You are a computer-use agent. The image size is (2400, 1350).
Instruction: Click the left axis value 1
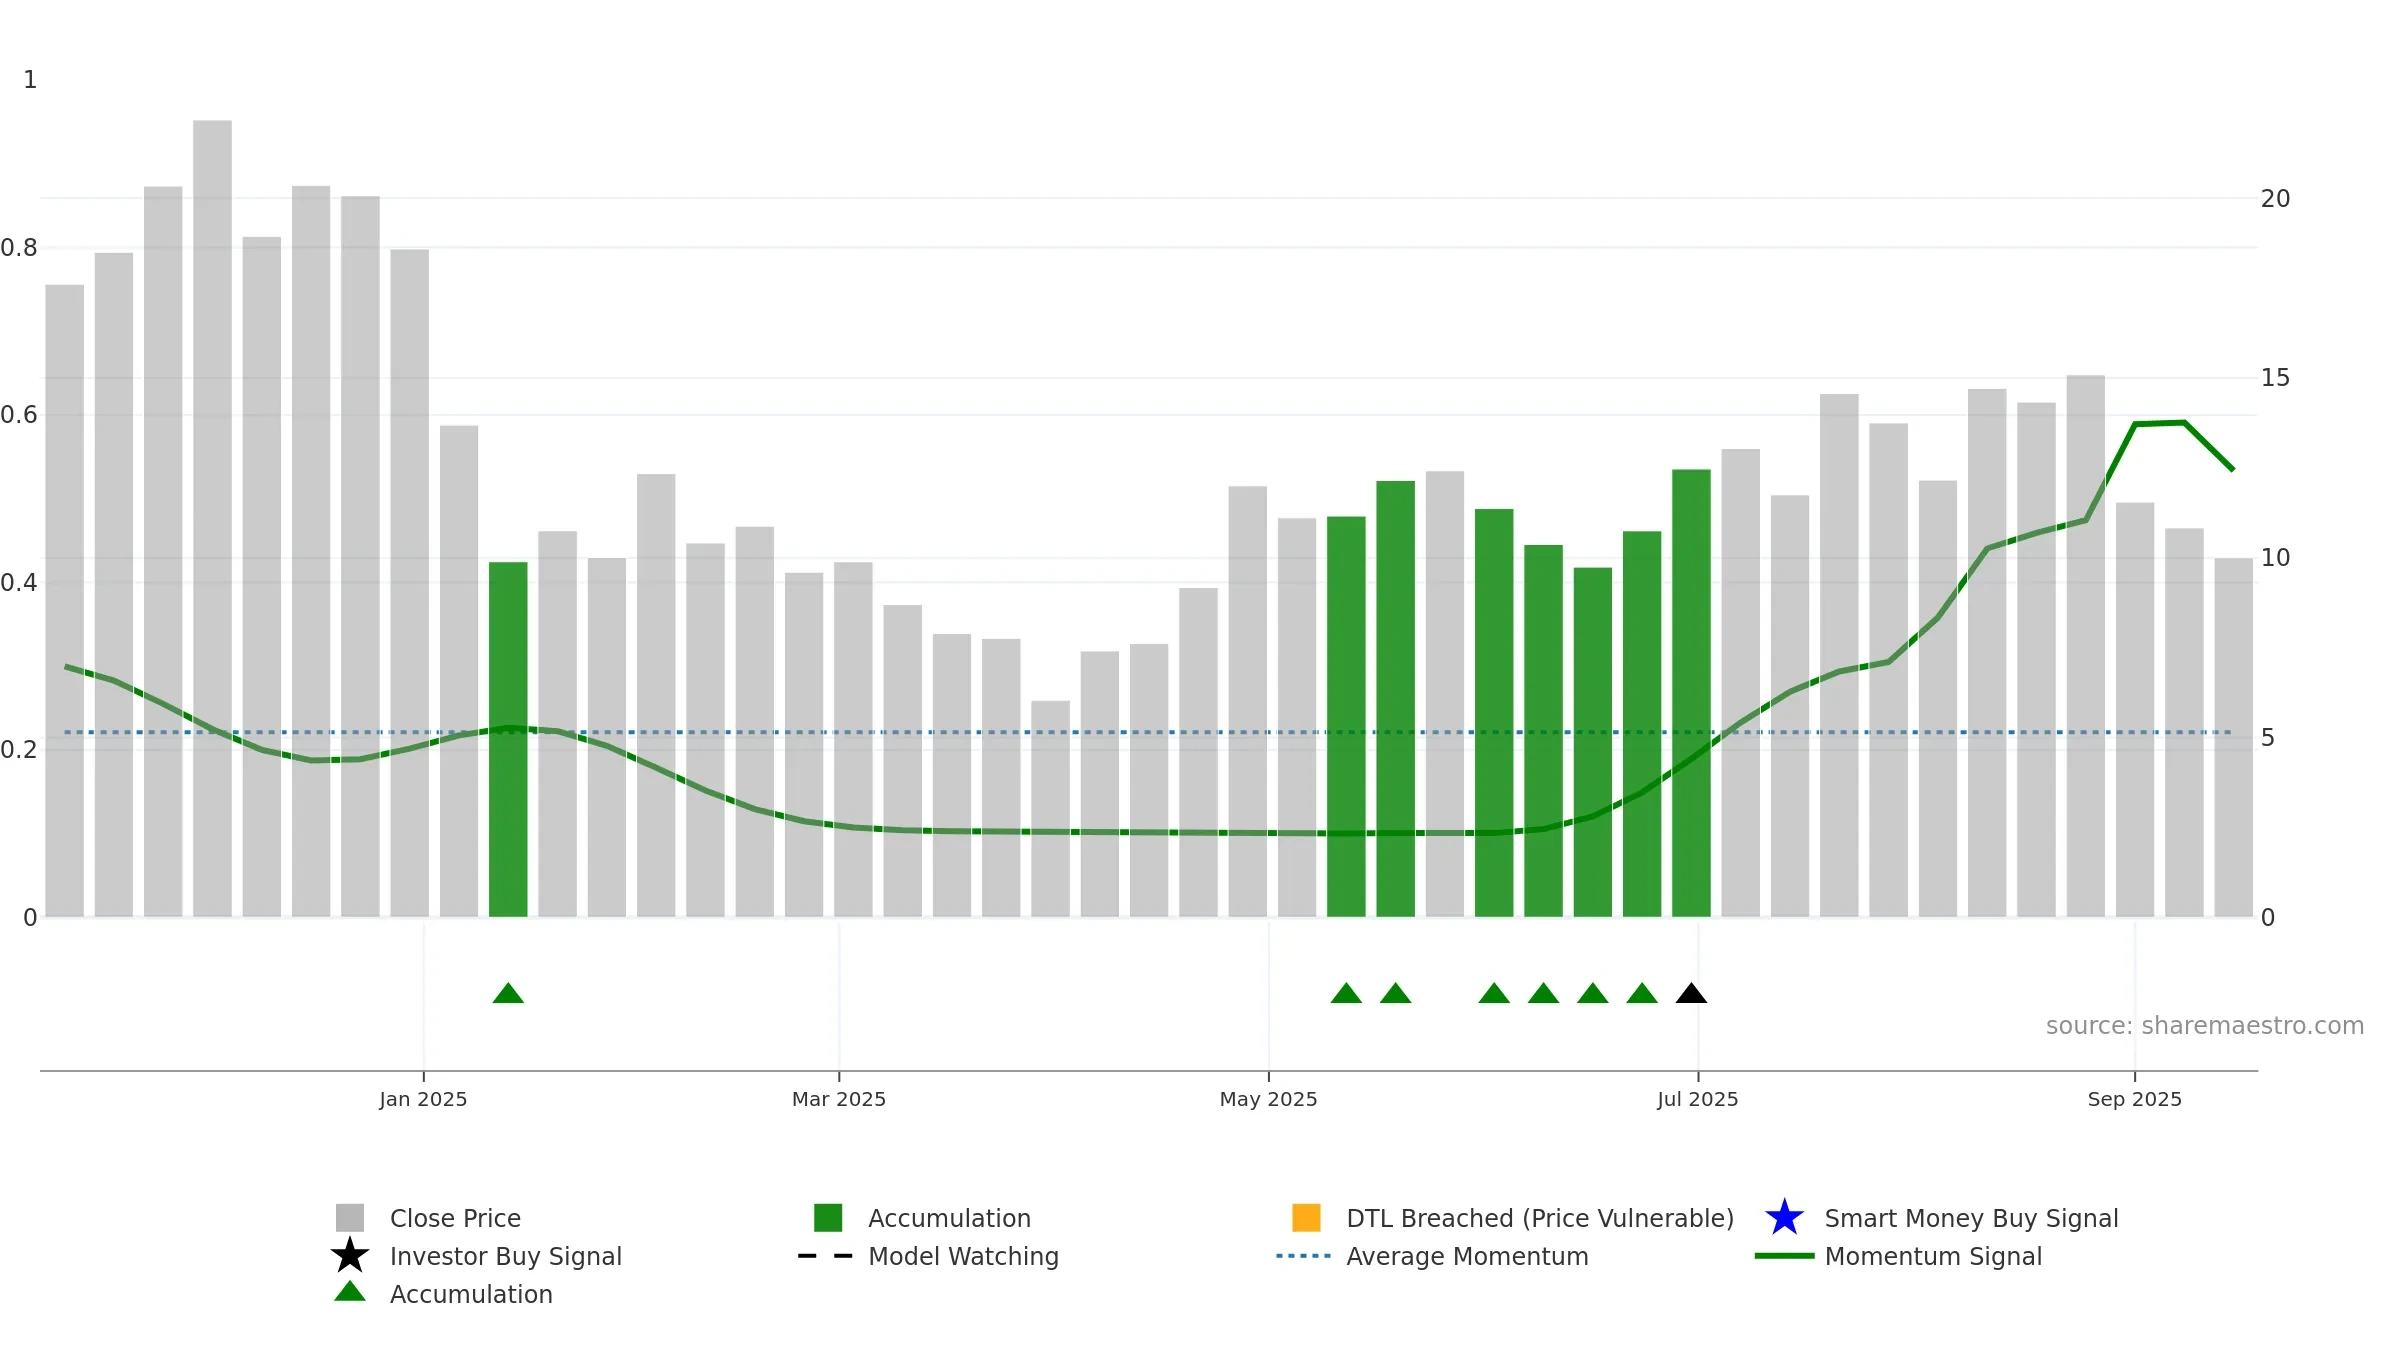[x=30, y=79]
